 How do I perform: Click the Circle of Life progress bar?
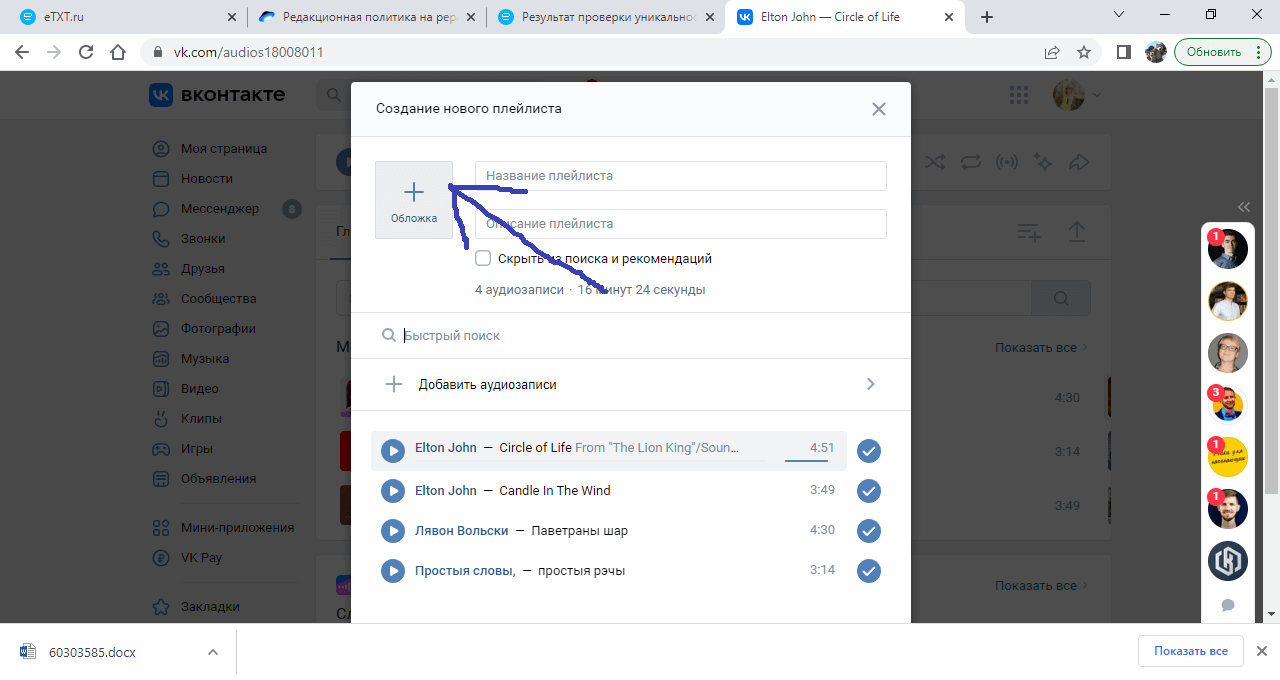point(807,461)
